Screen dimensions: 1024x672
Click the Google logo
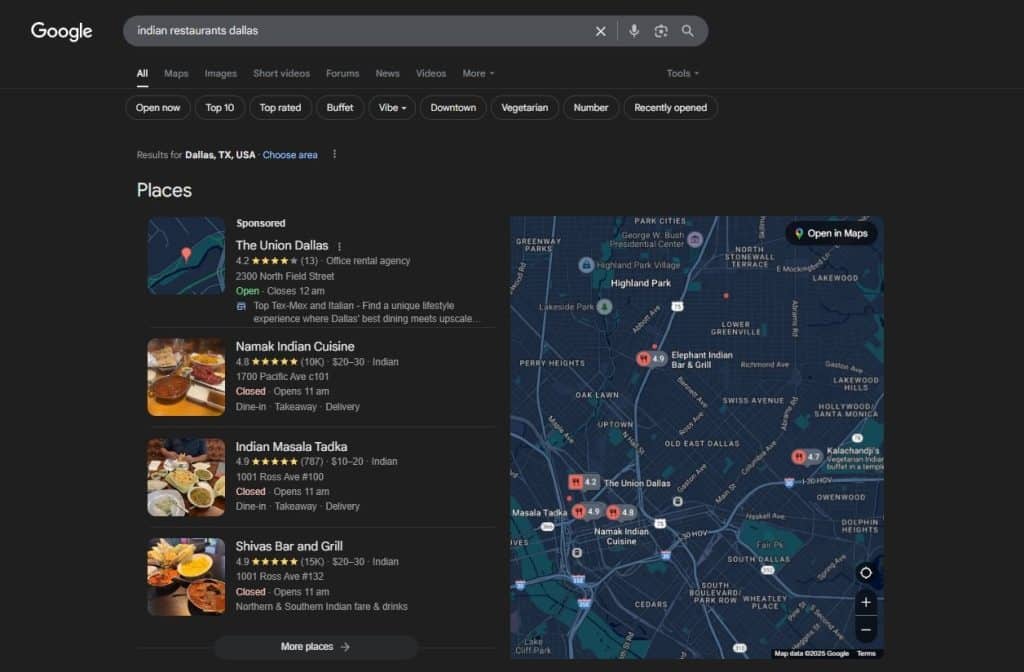coord(61,31)
